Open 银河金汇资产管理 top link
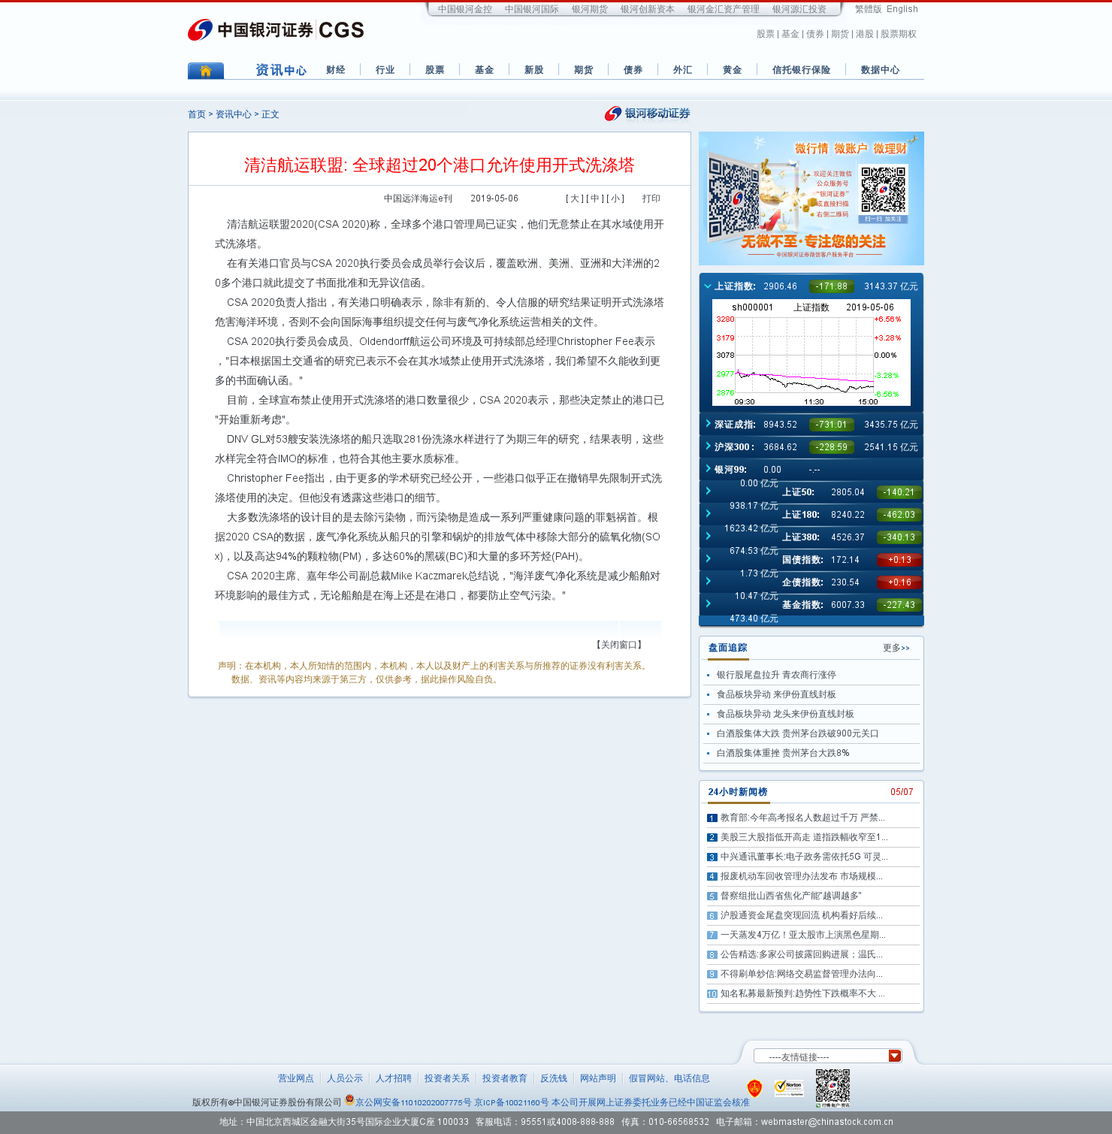The image size is (1112, 1134). [x=723, y=9]
